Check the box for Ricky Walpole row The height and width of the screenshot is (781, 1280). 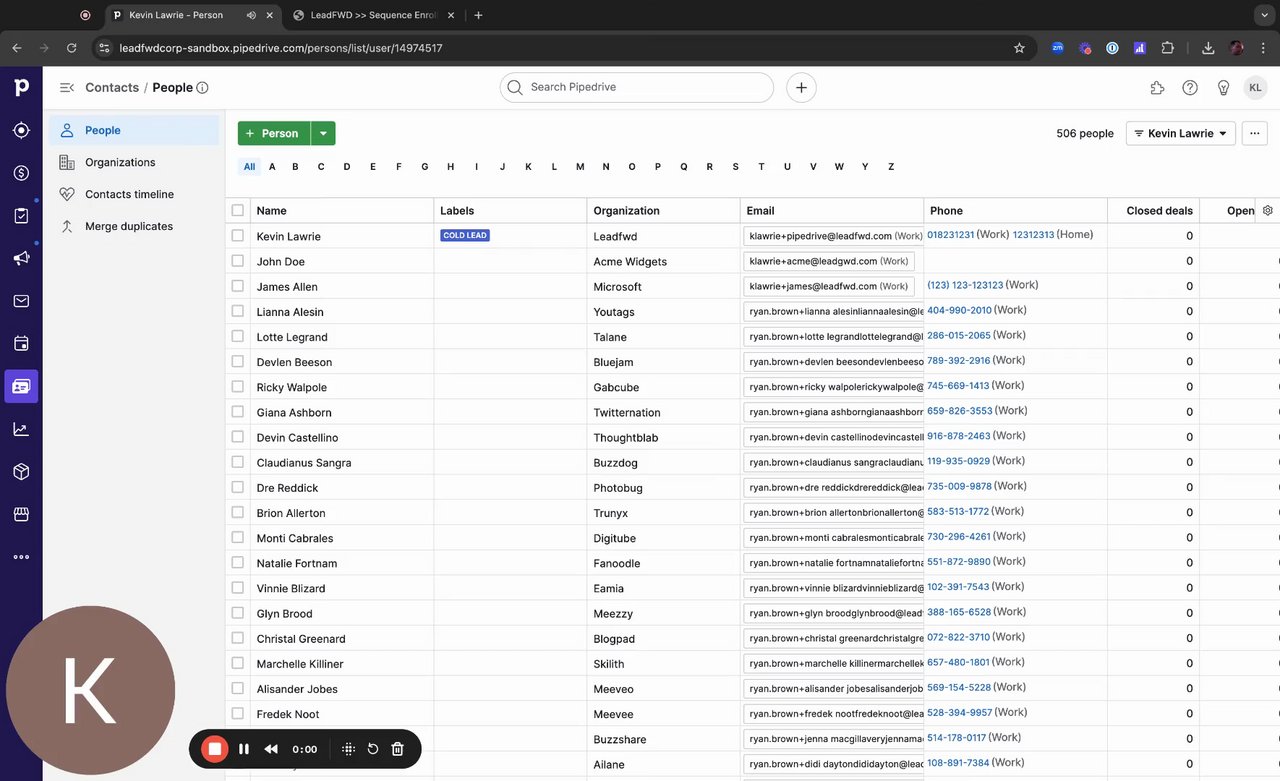[x=237, y=386]
